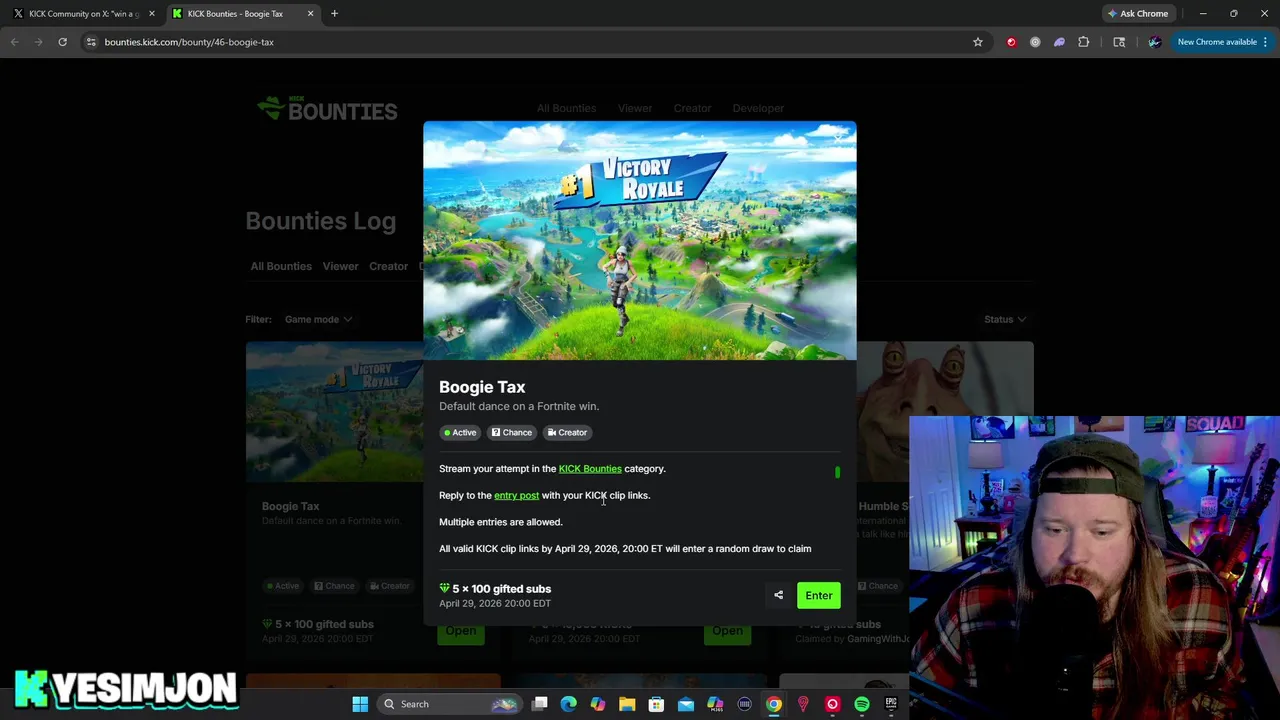This screenshot has height=720, width=1280.
Task: Open File Explorer from taskbar
Action: pyautogui.click(x=627, y=704)
